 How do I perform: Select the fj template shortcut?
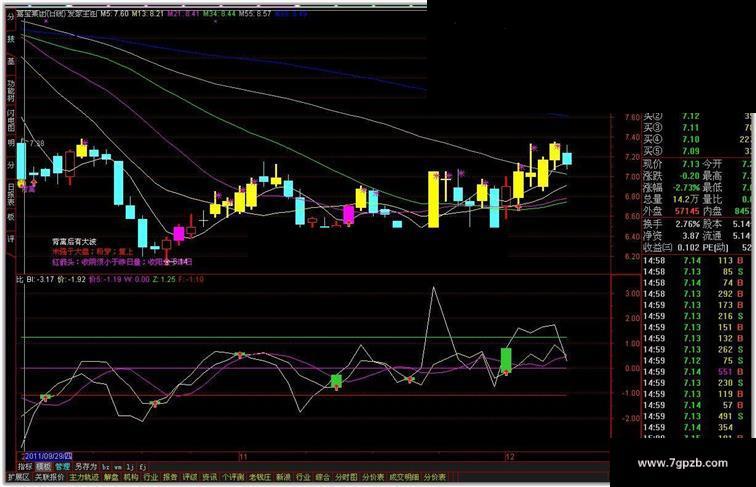pyautogui.click(x=143, y=467)
